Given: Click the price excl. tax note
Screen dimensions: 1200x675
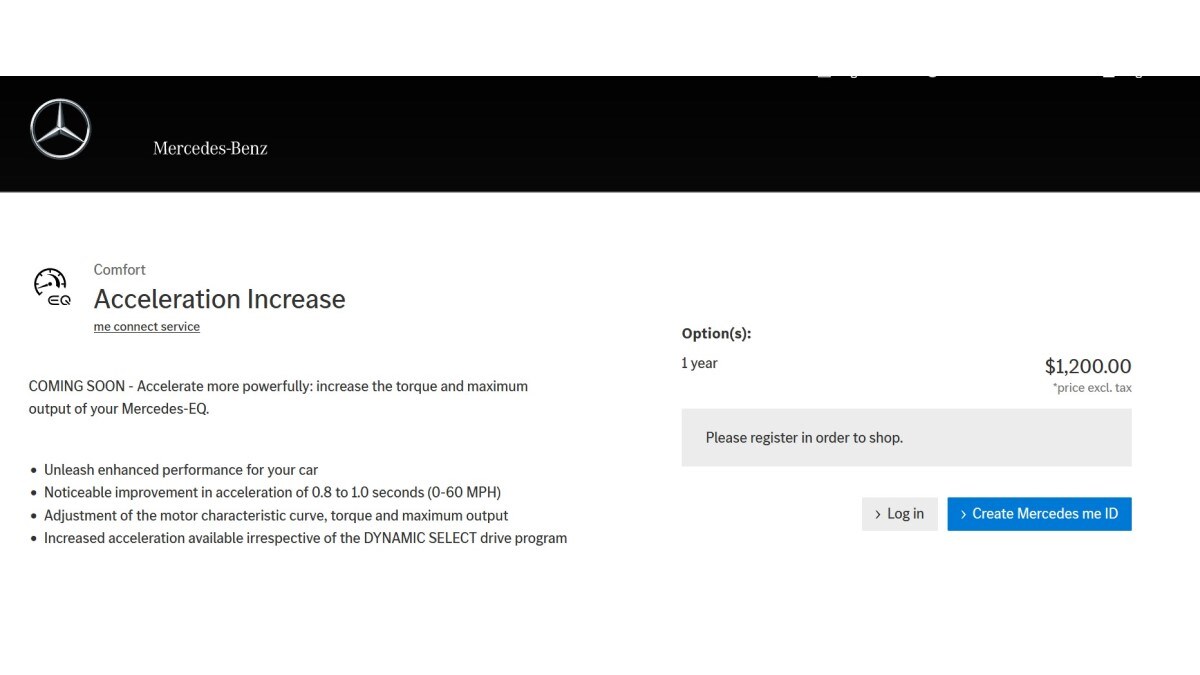Looking at the screenshot, I should pyautogui.click(x=1091, y=387).
